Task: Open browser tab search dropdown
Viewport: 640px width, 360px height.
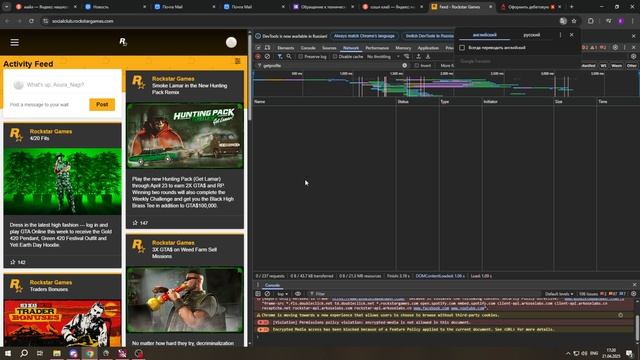Action: click(7, 7)
